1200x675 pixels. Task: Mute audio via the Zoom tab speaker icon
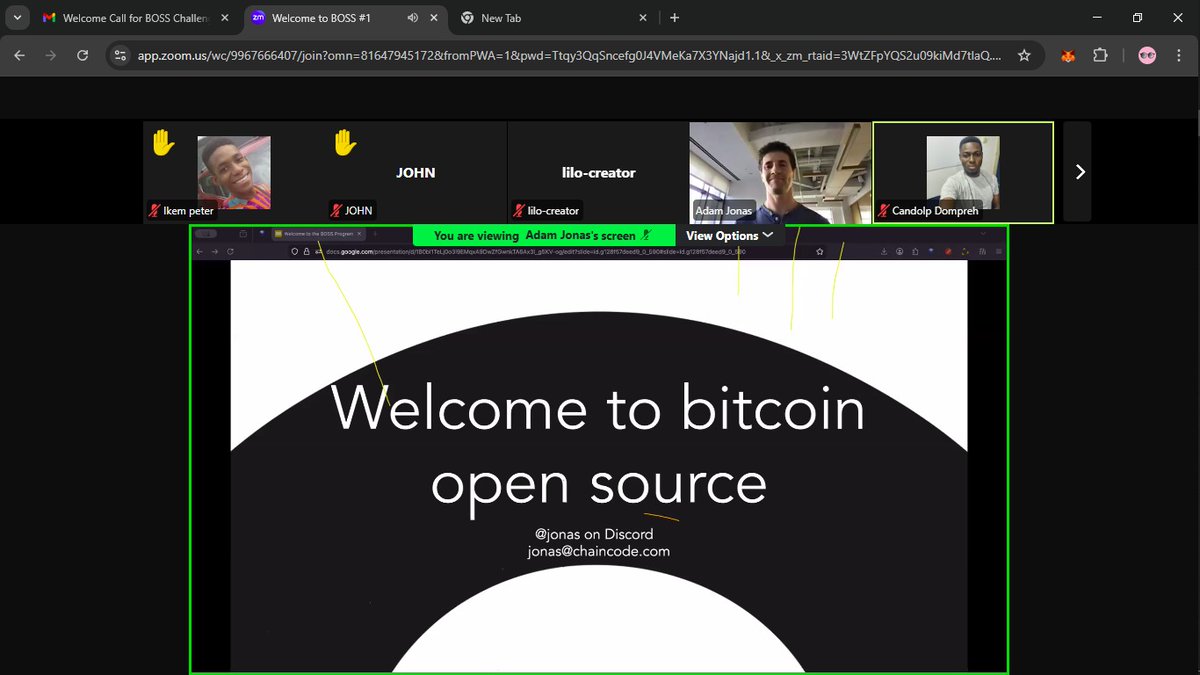413,18
